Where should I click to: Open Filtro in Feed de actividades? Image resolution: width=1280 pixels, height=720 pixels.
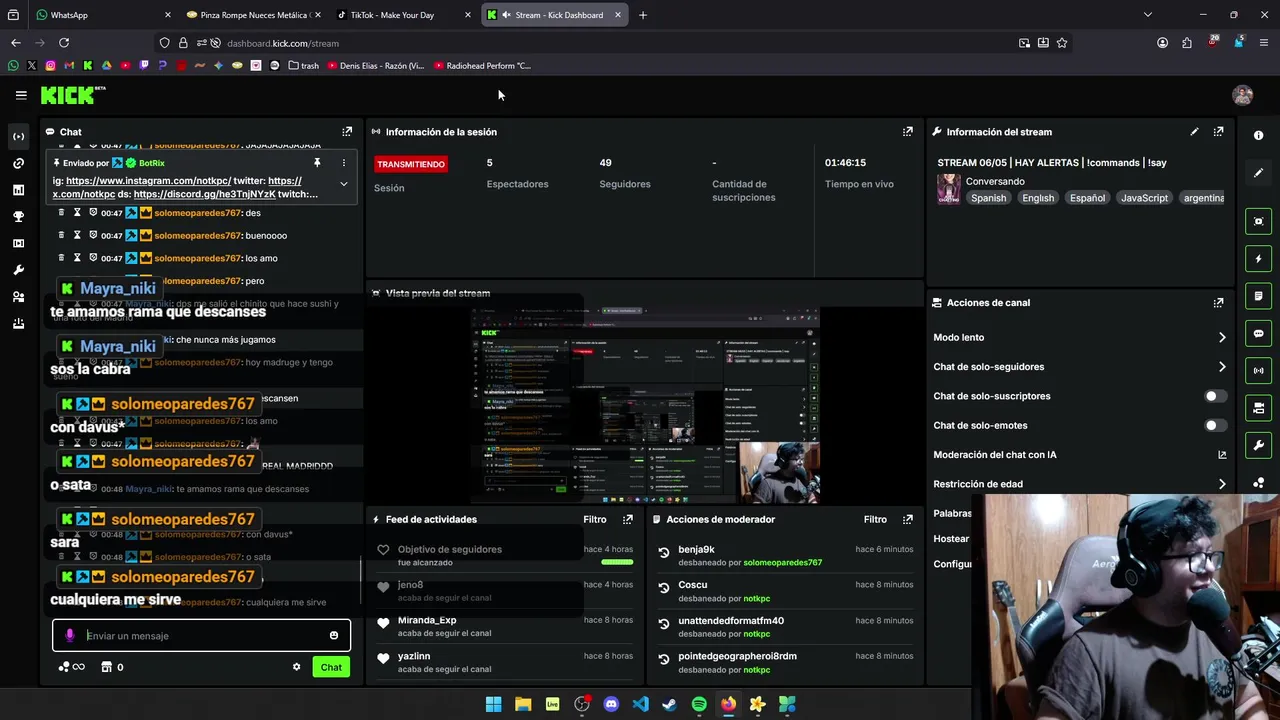[595, 519]
